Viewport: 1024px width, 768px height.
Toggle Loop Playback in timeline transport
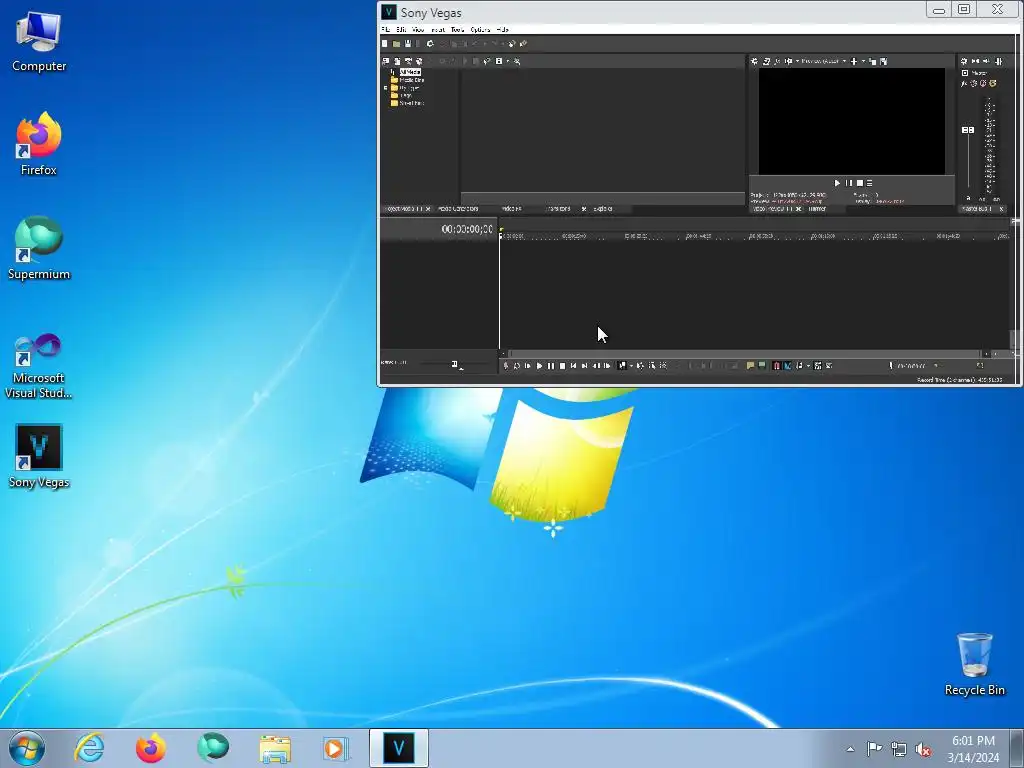click(517, 366)
